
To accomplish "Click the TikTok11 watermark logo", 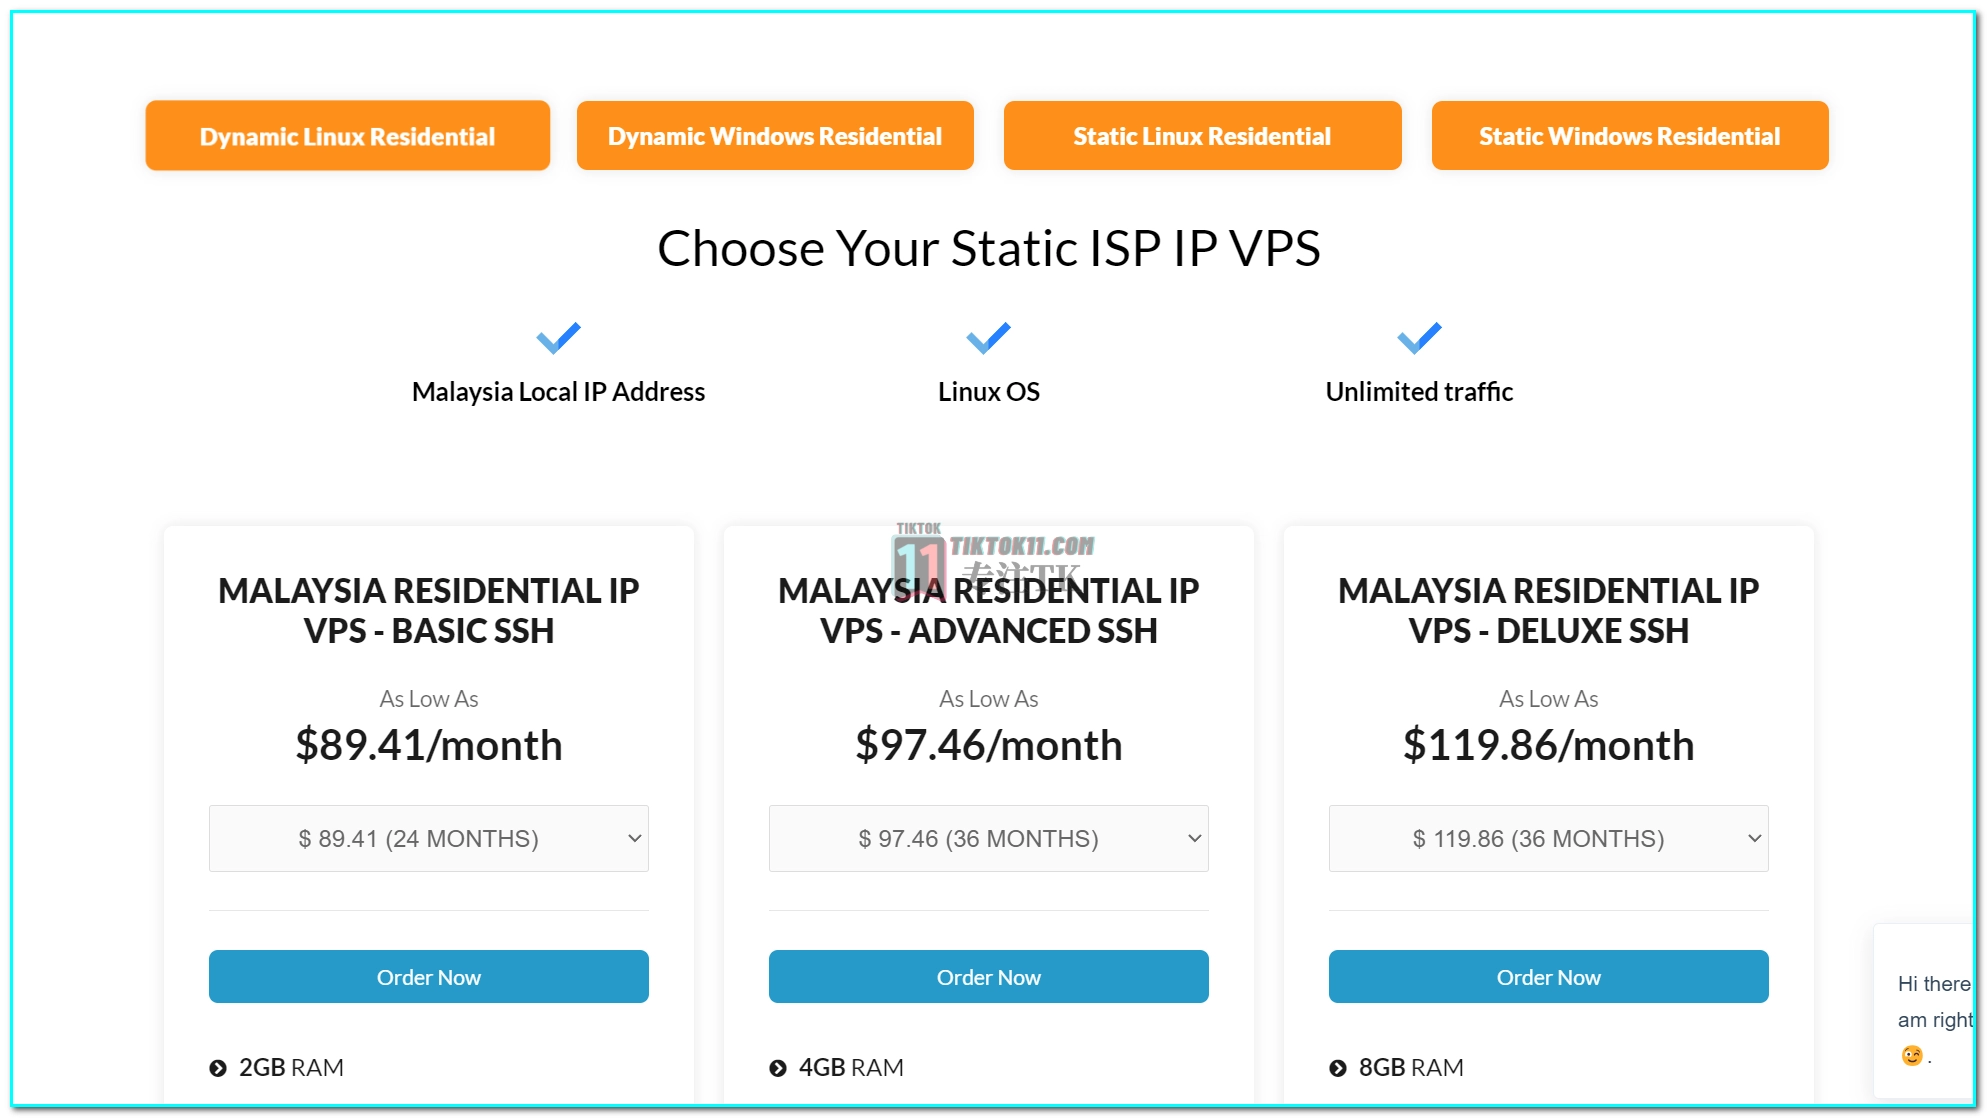I will [x=993, y=561].
